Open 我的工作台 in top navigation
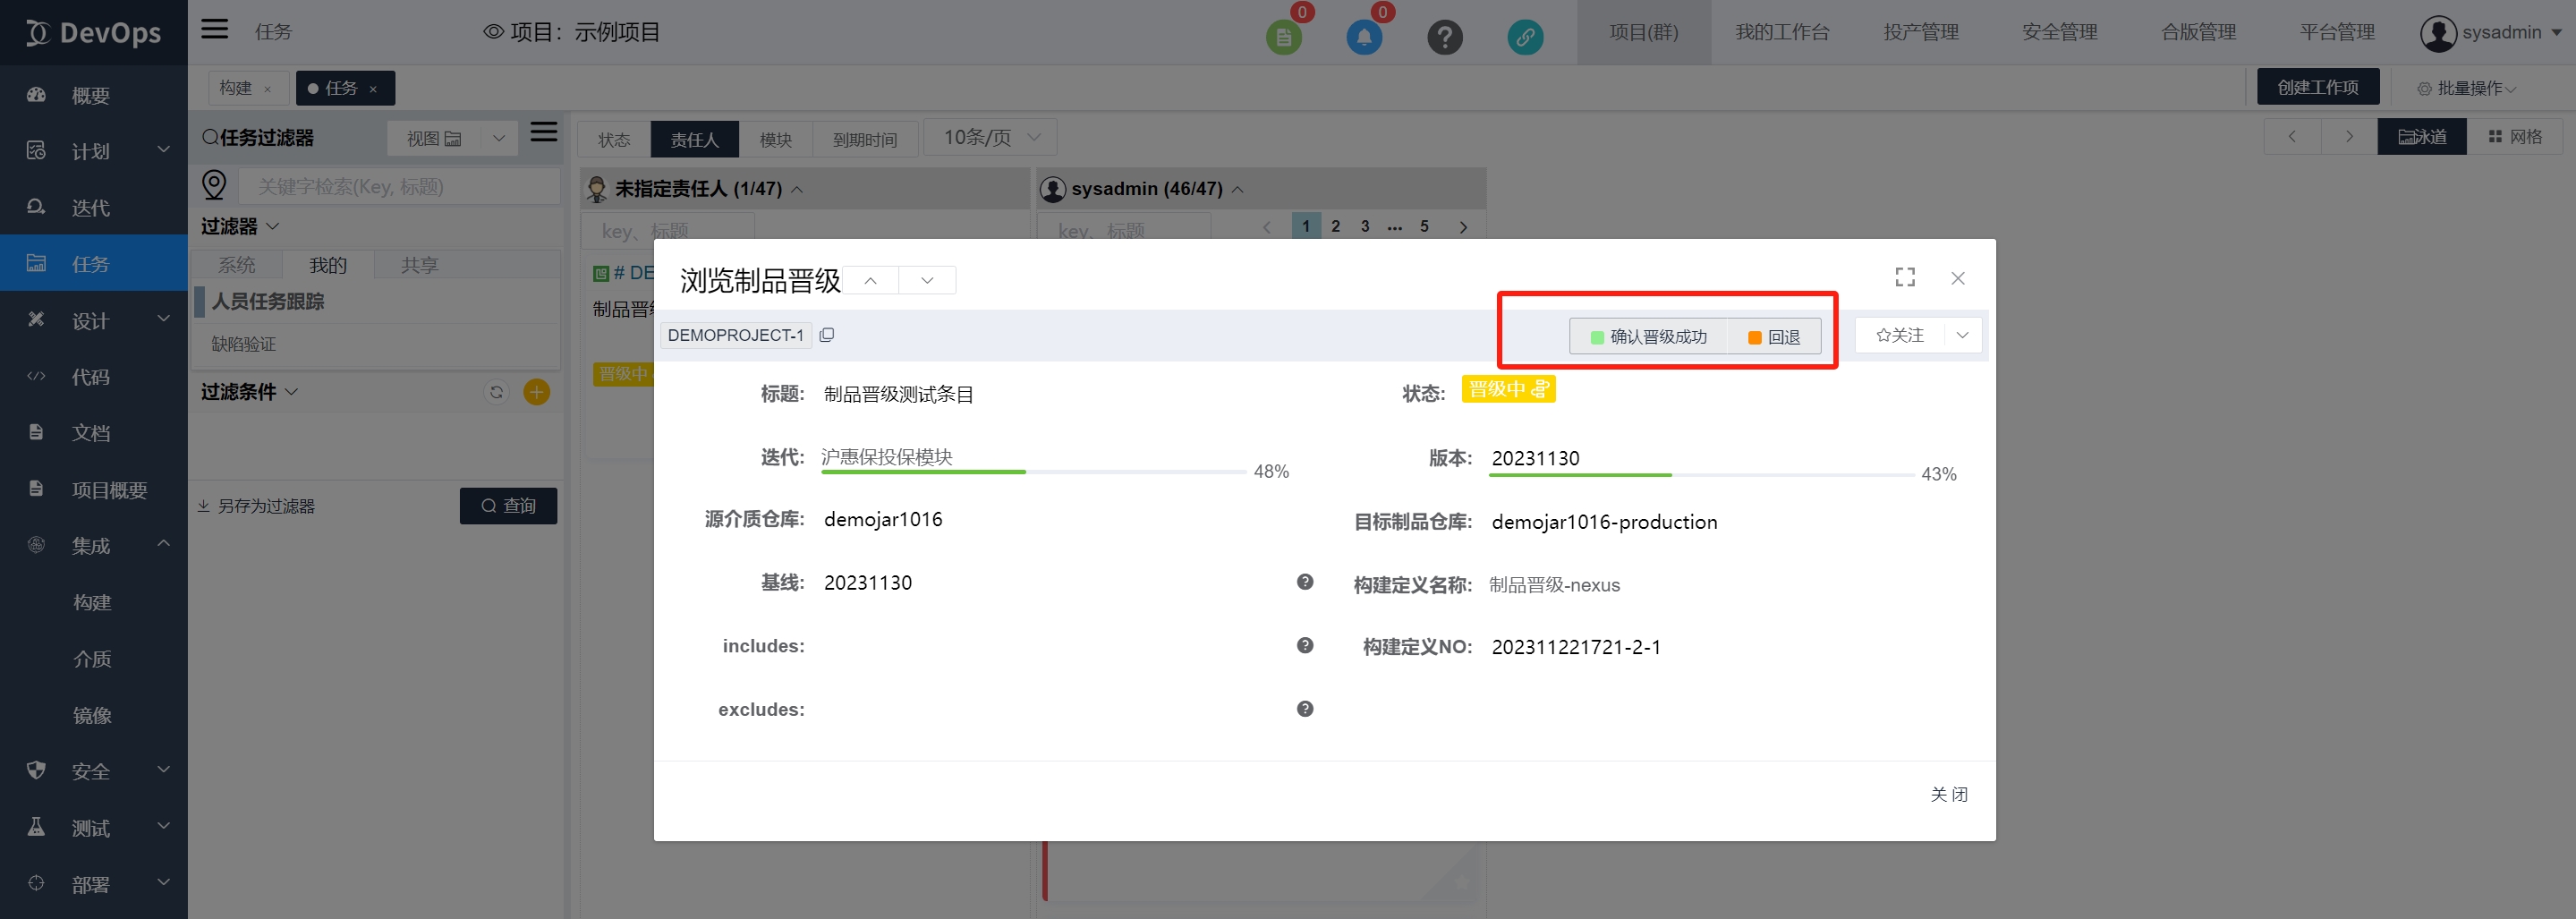This screenshot has height=919, width=2576. pyautogui.click(x=1781, y=32)
